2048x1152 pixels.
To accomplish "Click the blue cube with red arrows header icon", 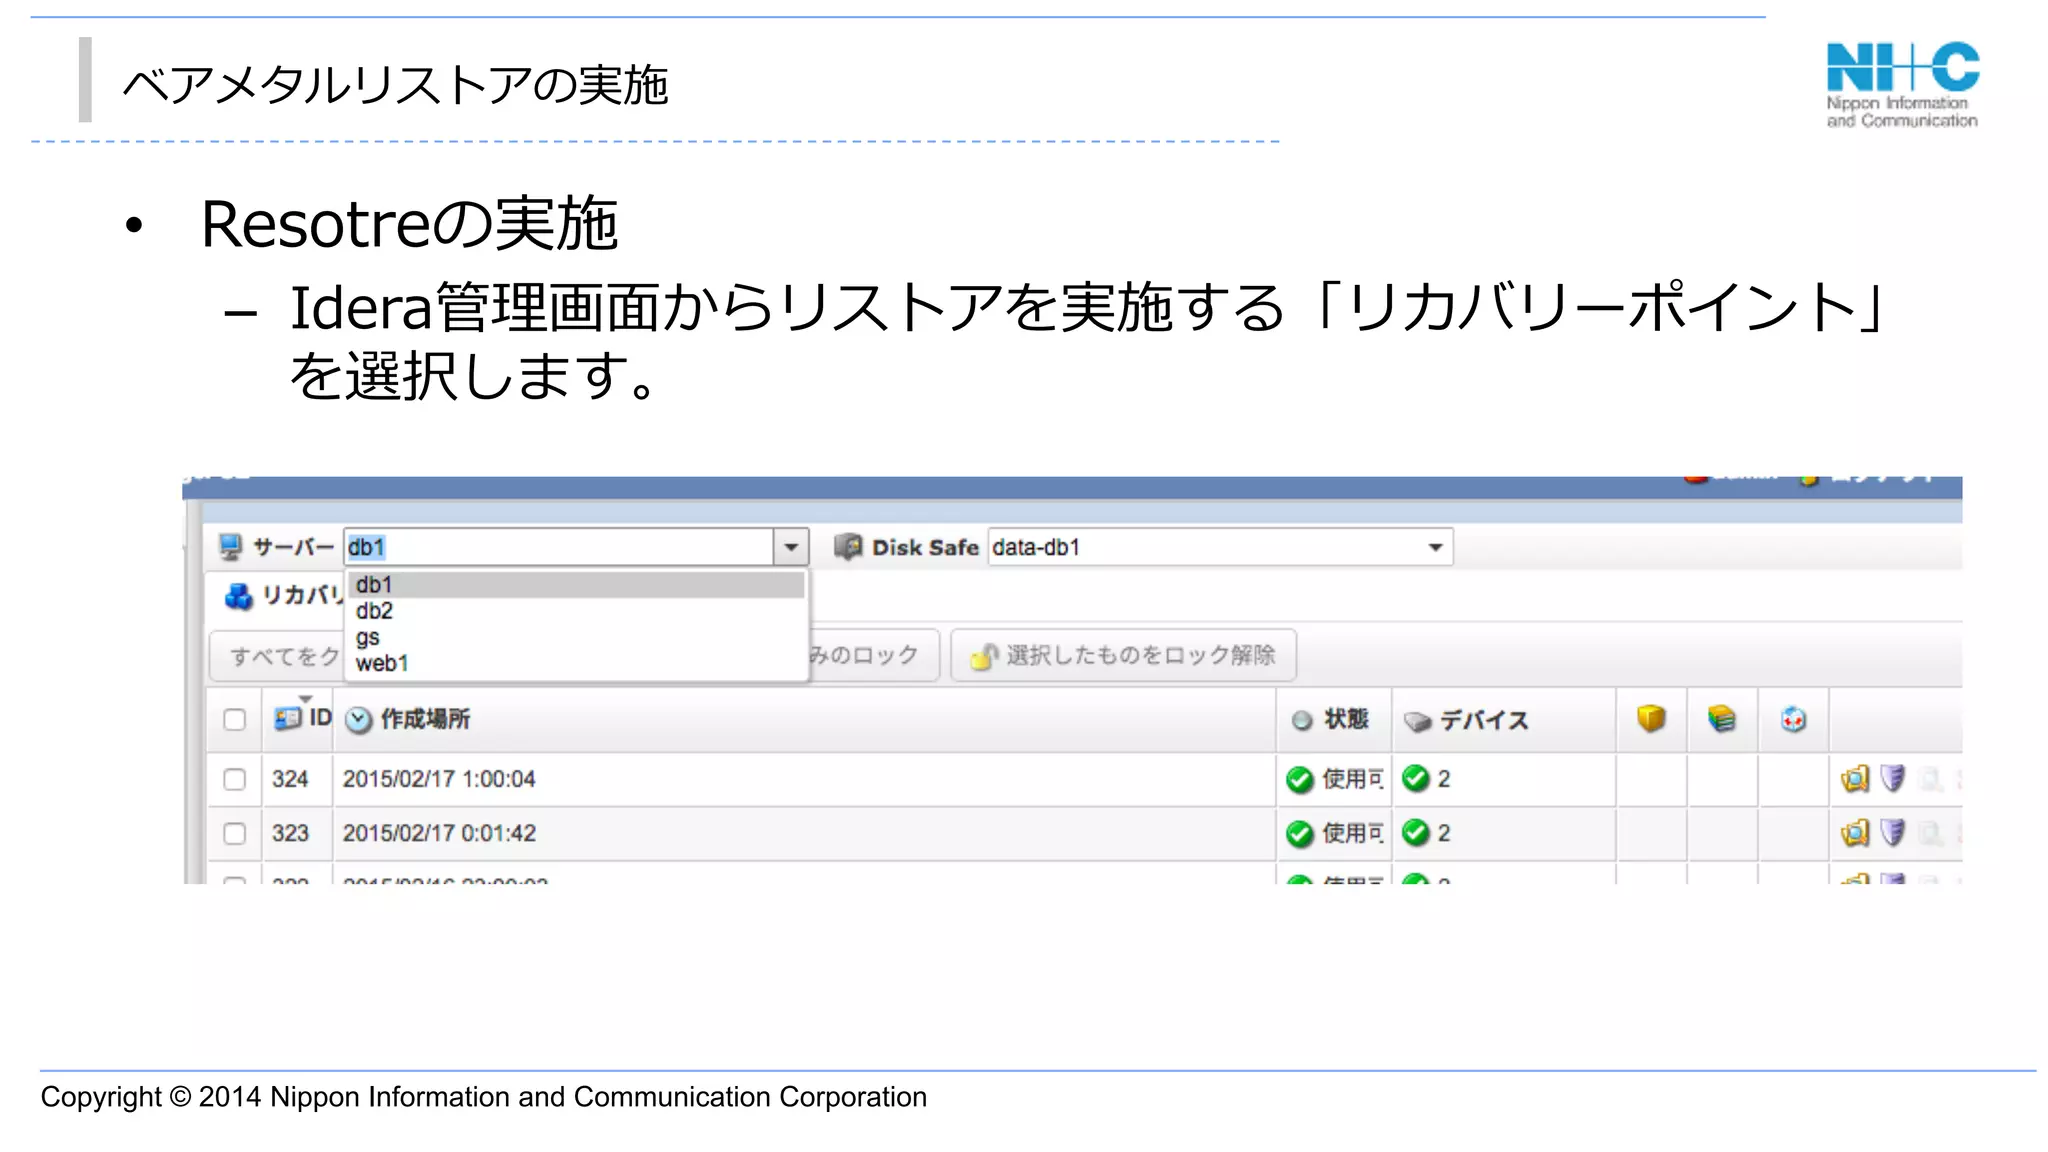I will pos(1793,719).
